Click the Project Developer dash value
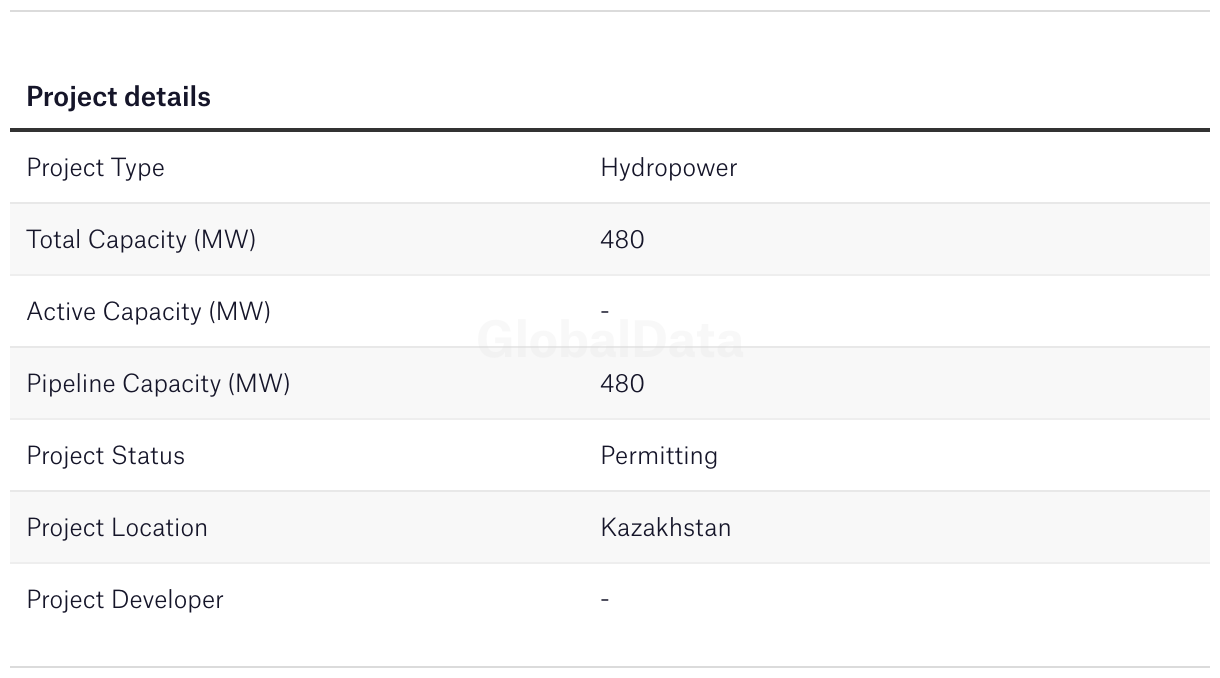This screenshot has width=1220, height=678. click(604, 599)
